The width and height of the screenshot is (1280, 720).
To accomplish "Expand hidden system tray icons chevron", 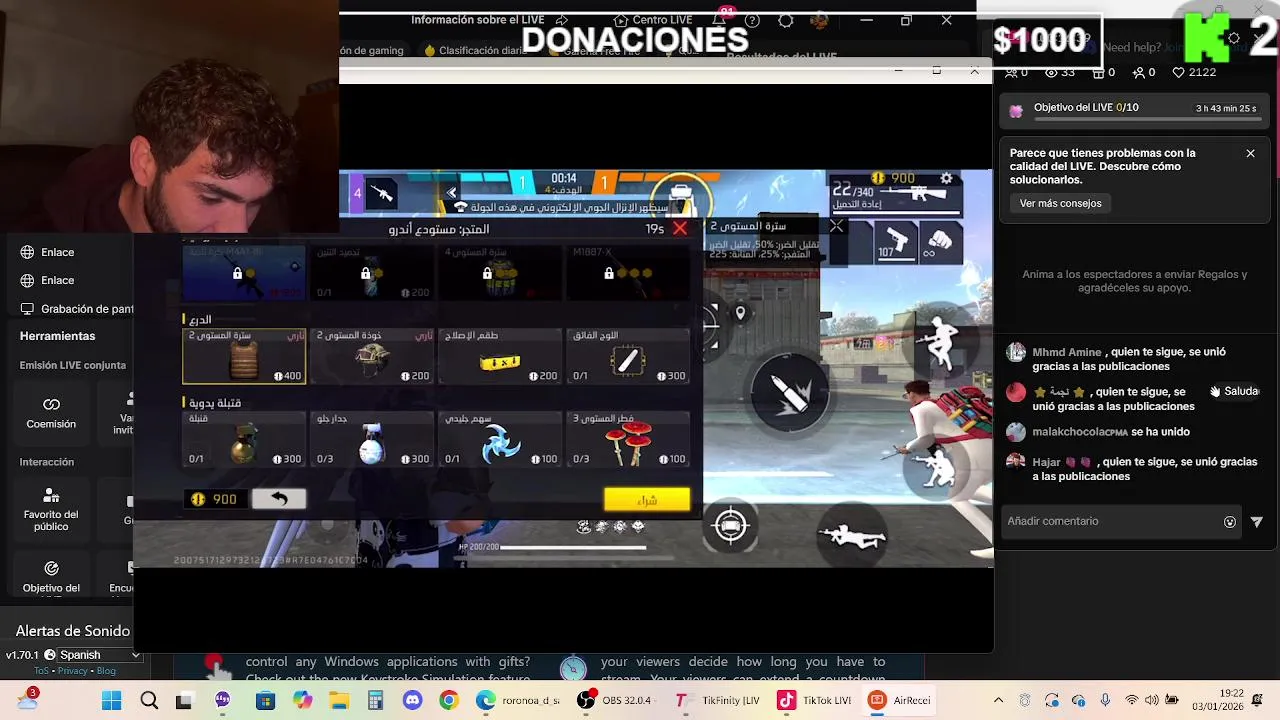I will coord(998,701).
